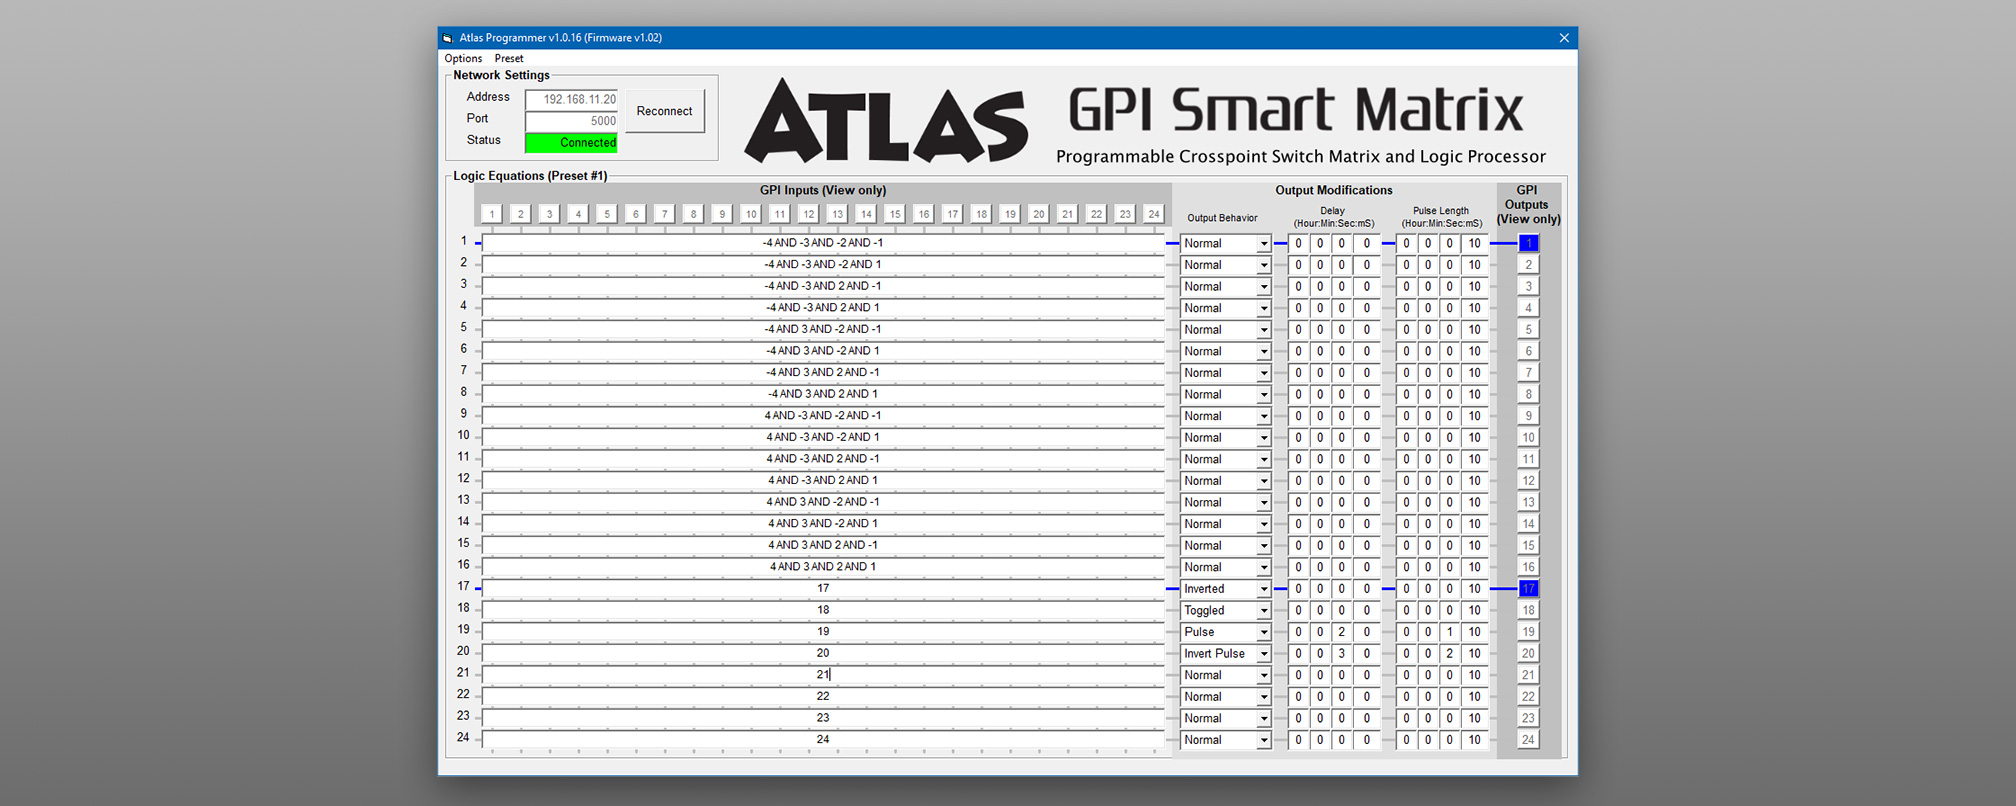The image size is (2016, 806).
Task: Edit row 17 delay milliseconds field
Action: (x=1366, y=589)
